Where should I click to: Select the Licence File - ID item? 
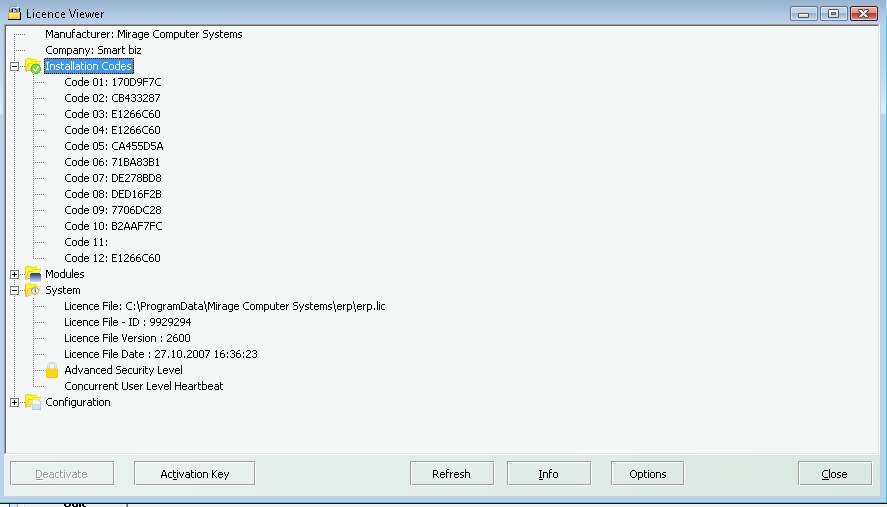click(127, 322)
